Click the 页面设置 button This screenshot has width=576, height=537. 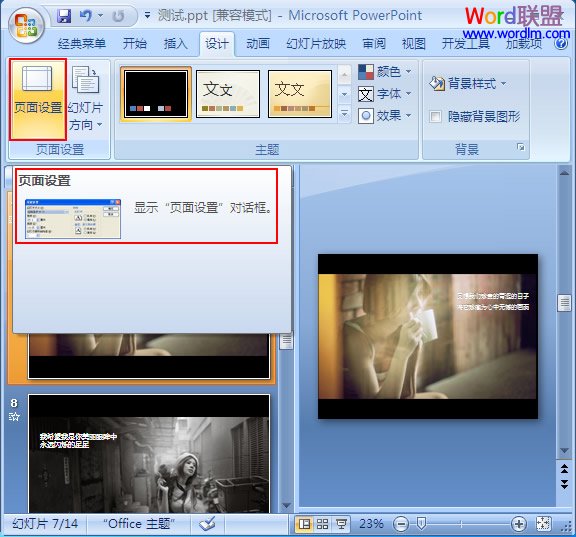pos(38,99)
